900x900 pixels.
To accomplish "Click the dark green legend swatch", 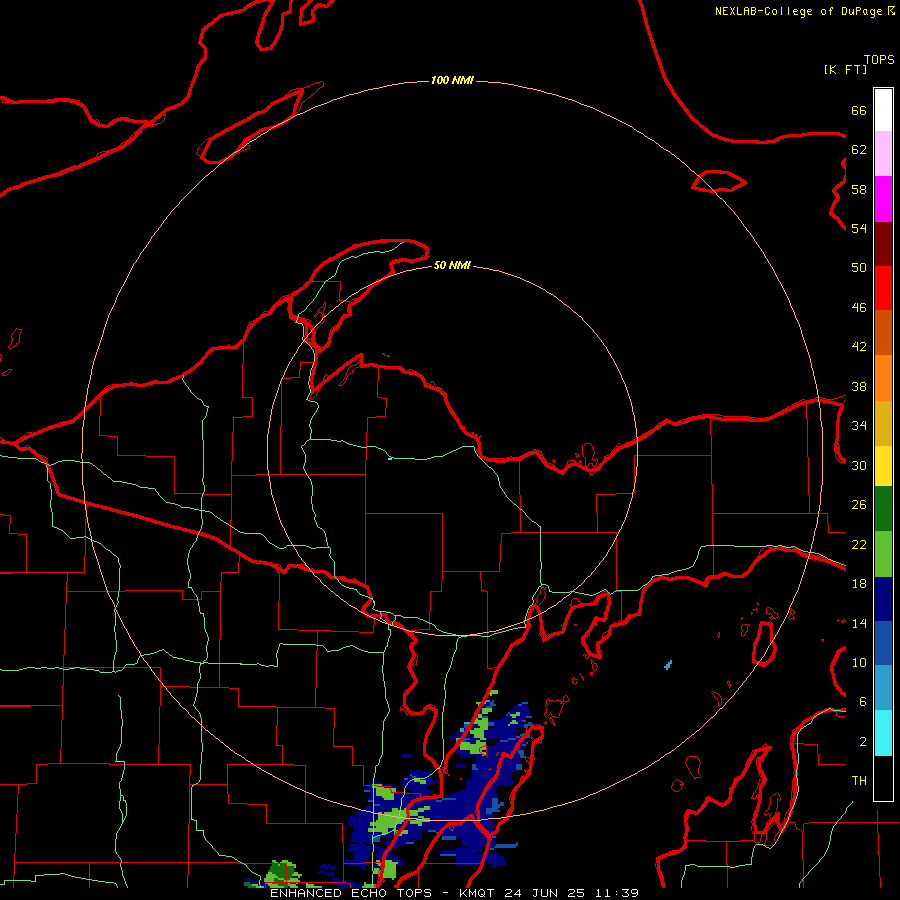I will [x=883, y=509].
